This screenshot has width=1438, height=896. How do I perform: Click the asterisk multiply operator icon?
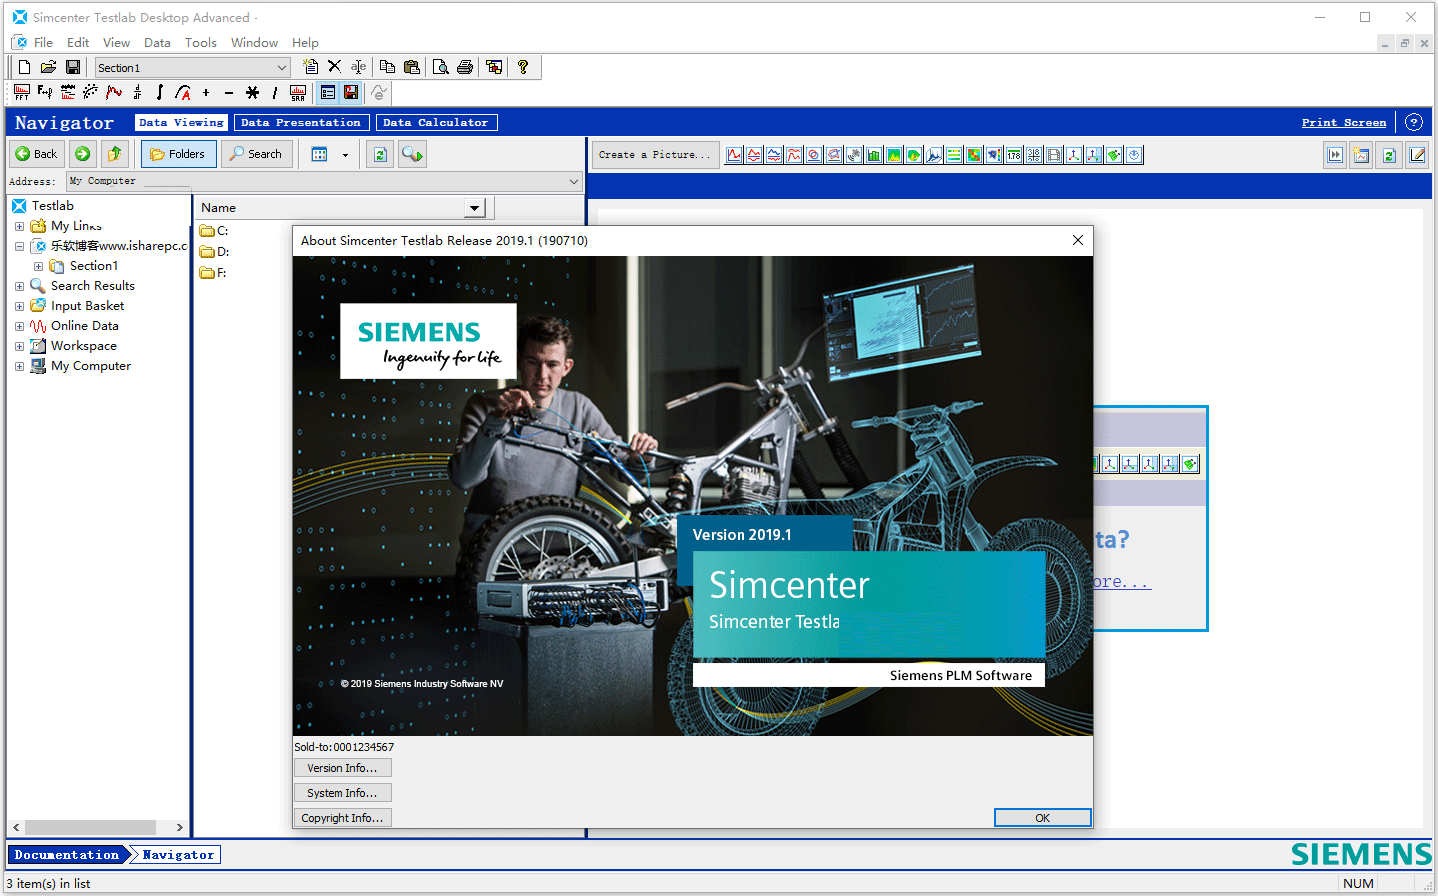point(252,93)
